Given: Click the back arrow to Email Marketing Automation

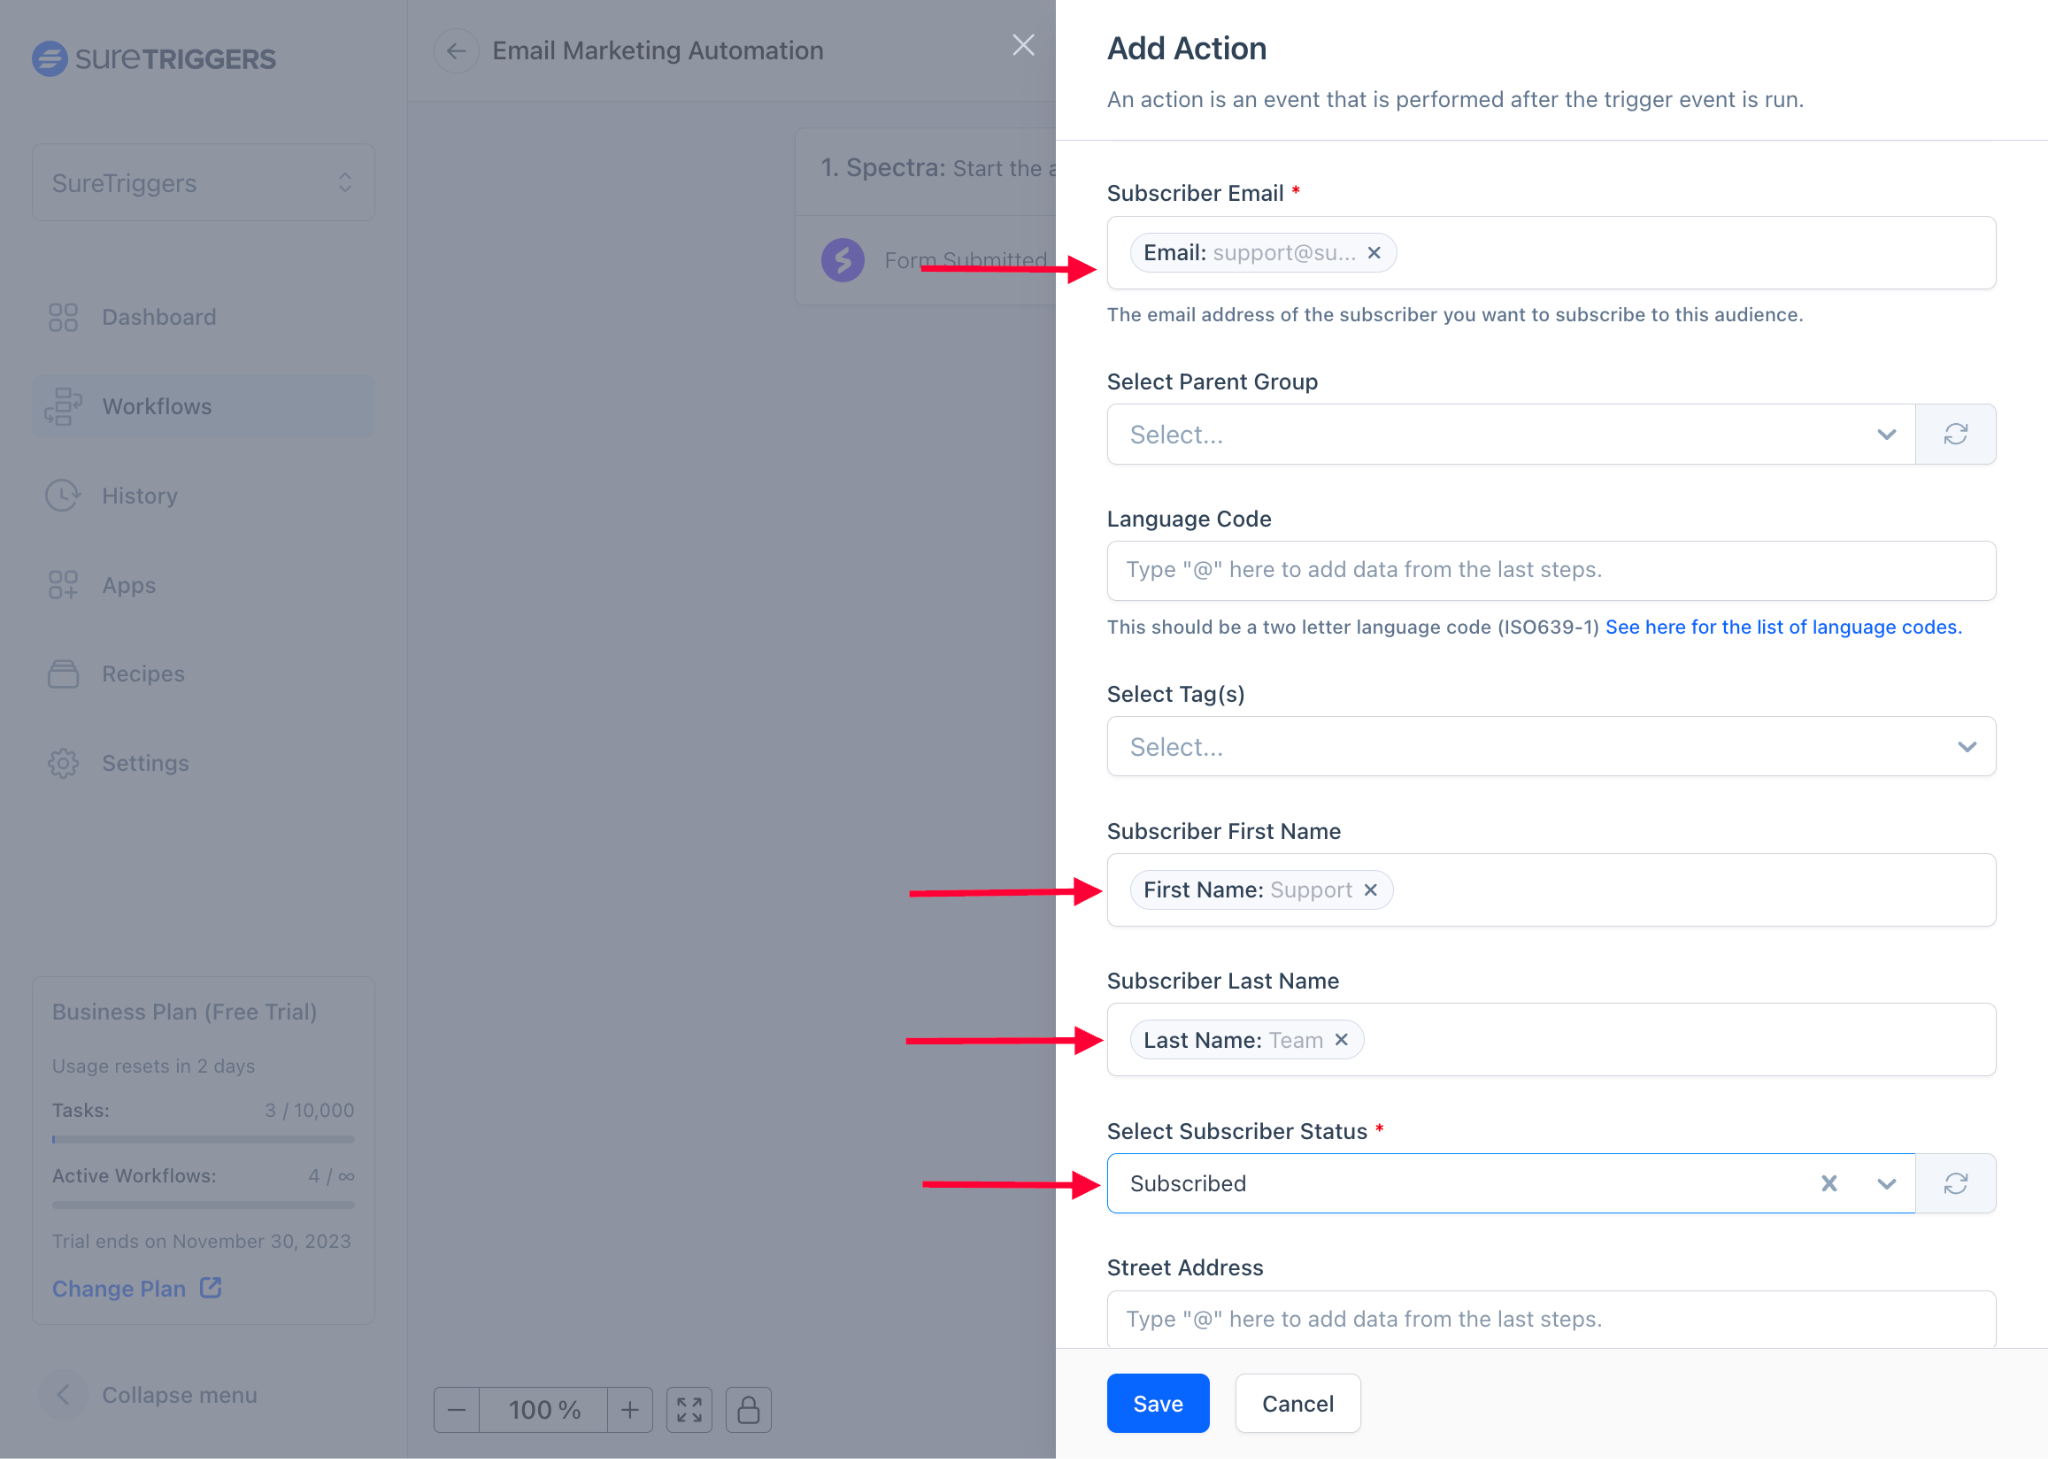Looking at the screenshot, I should (x=456, y=51).
